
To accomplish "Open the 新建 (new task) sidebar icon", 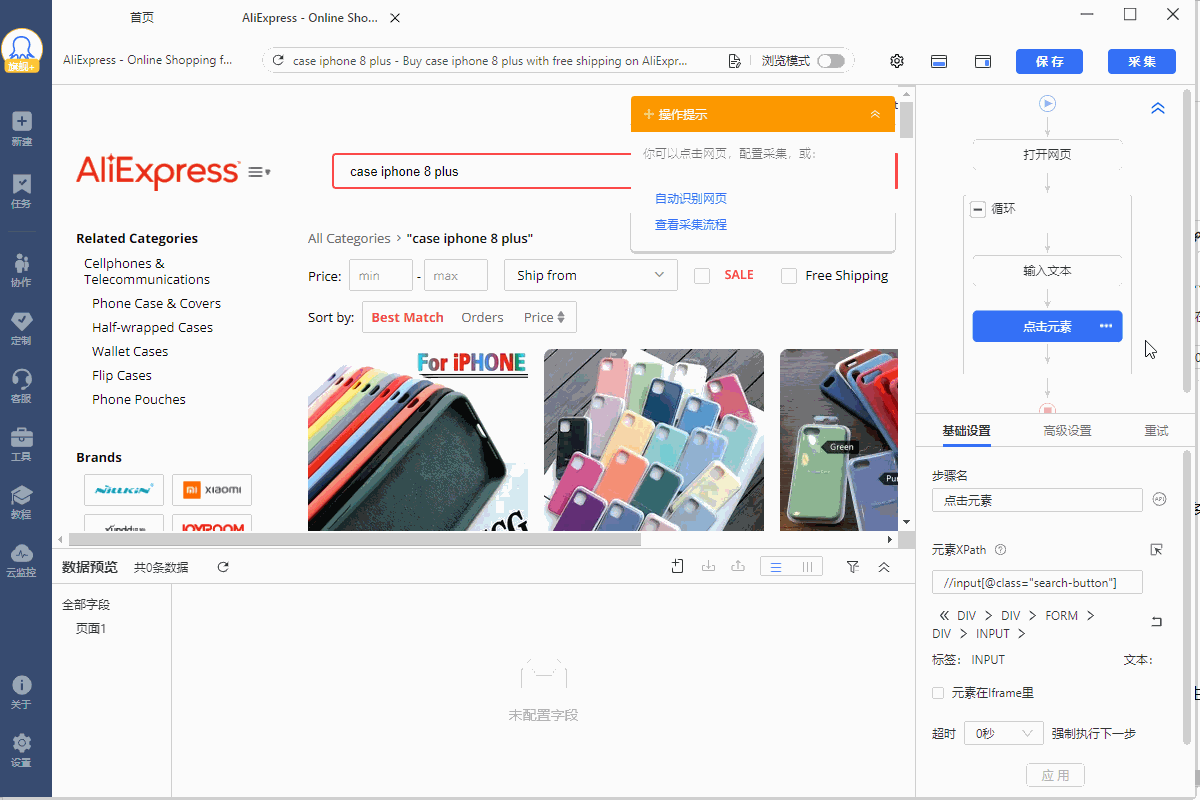I will (x=22, y=129).
